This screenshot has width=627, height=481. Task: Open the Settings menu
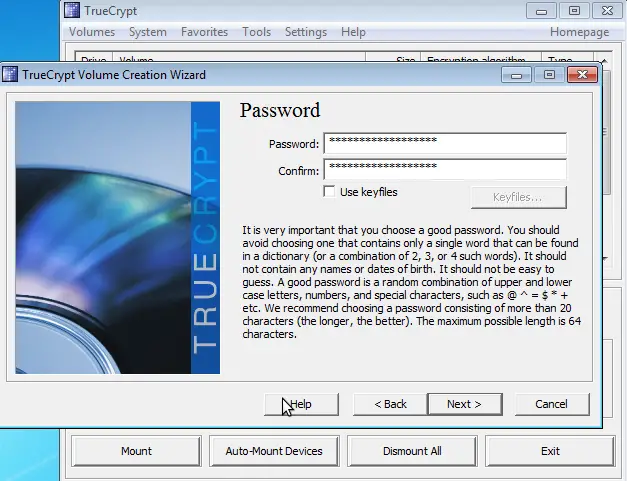[306, 32]
